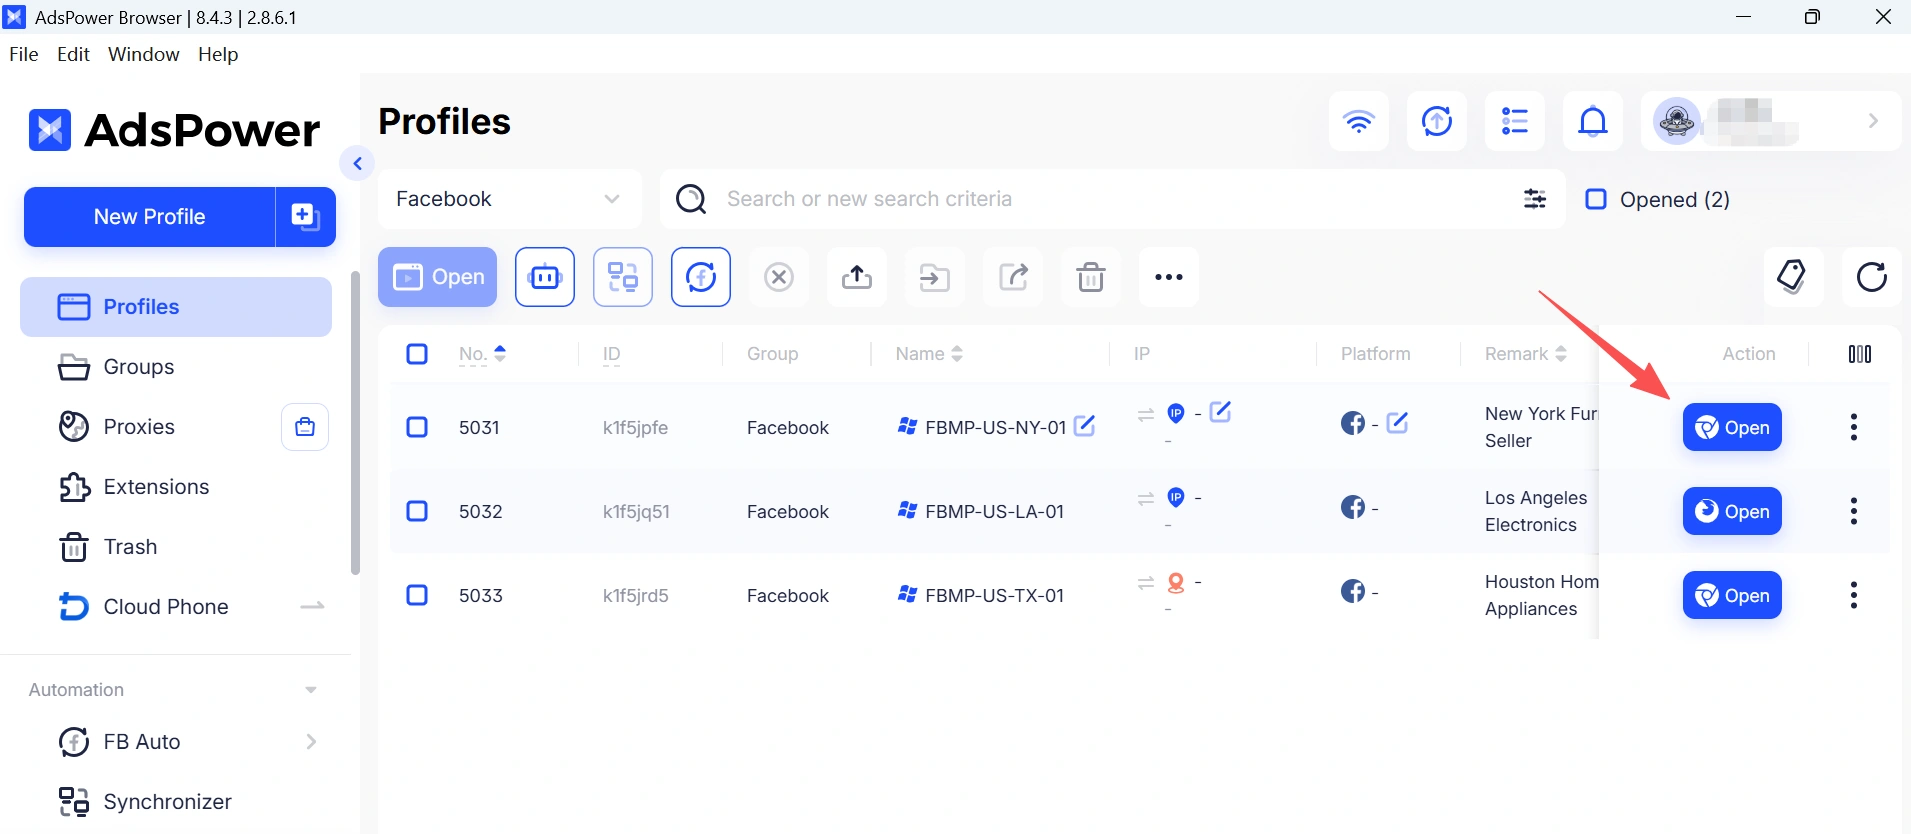Check the box for profile 5033
The image size is (1911, 834).
tap(417, 595)
